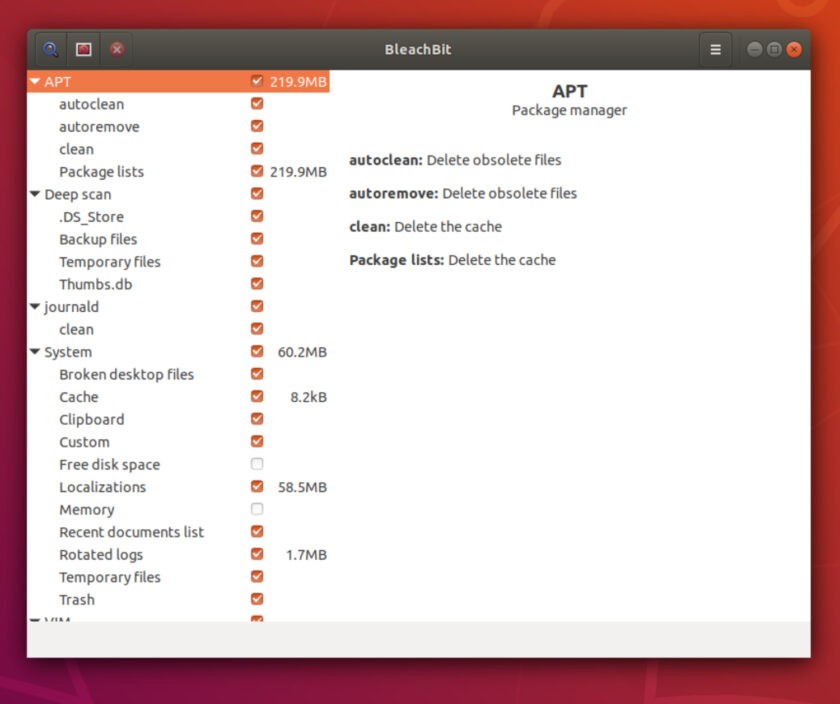Uncheck the Backup files checkbox
The width and height of the screenshot is (840, 704).
tap(257, 238)
